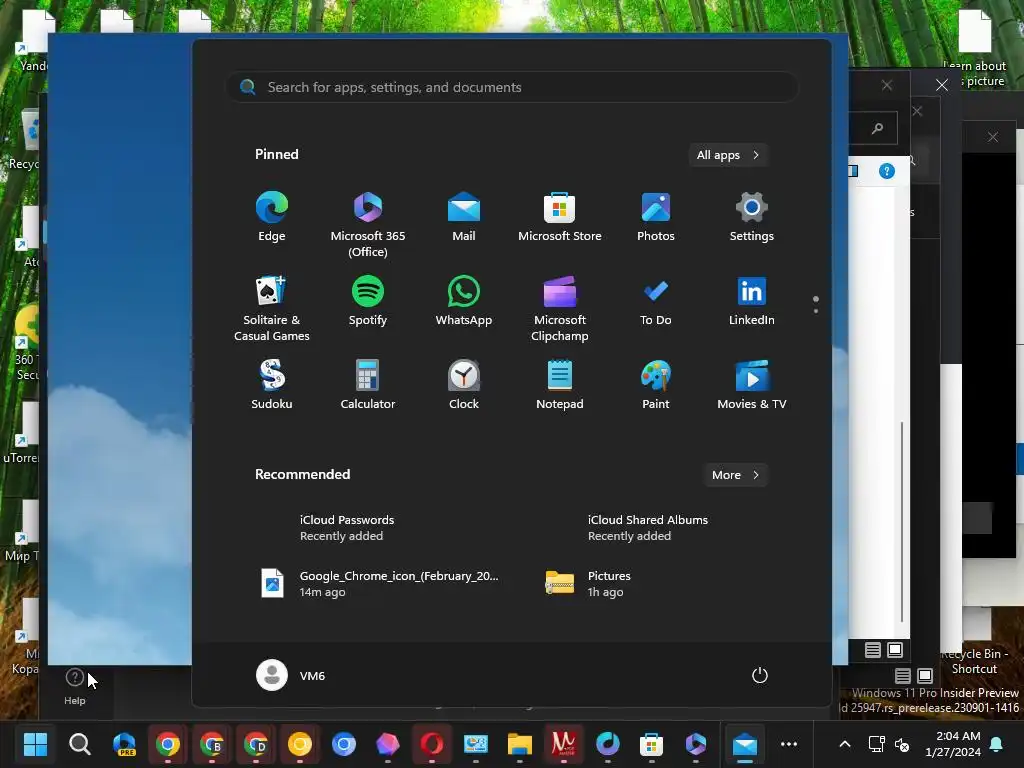Open Microsoft Clipchamp
Screen dimensions: 1024x768
tap(560, 309)
